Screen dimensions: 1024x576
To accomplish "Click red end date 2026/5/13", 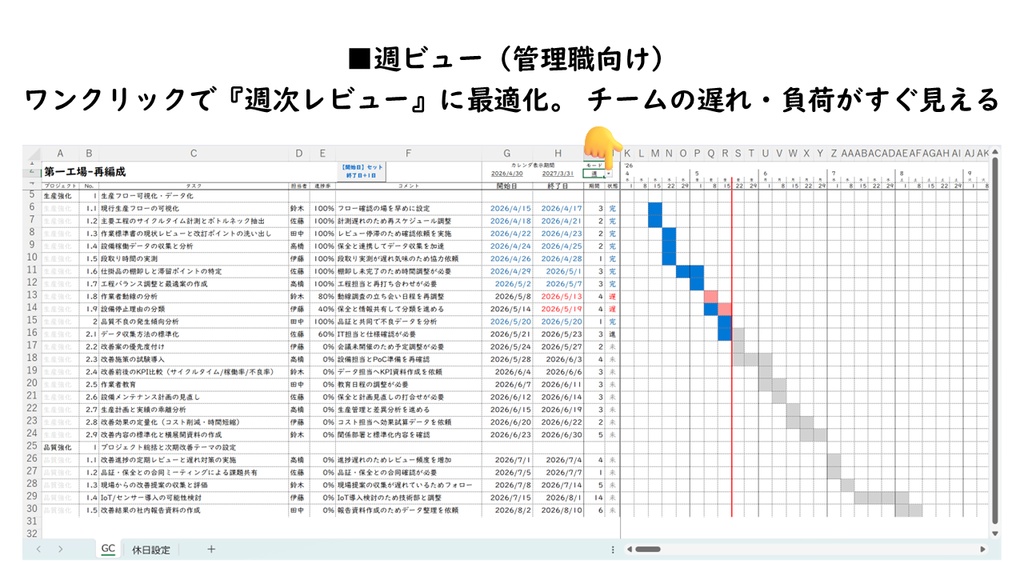I will (x=558, y=296).
